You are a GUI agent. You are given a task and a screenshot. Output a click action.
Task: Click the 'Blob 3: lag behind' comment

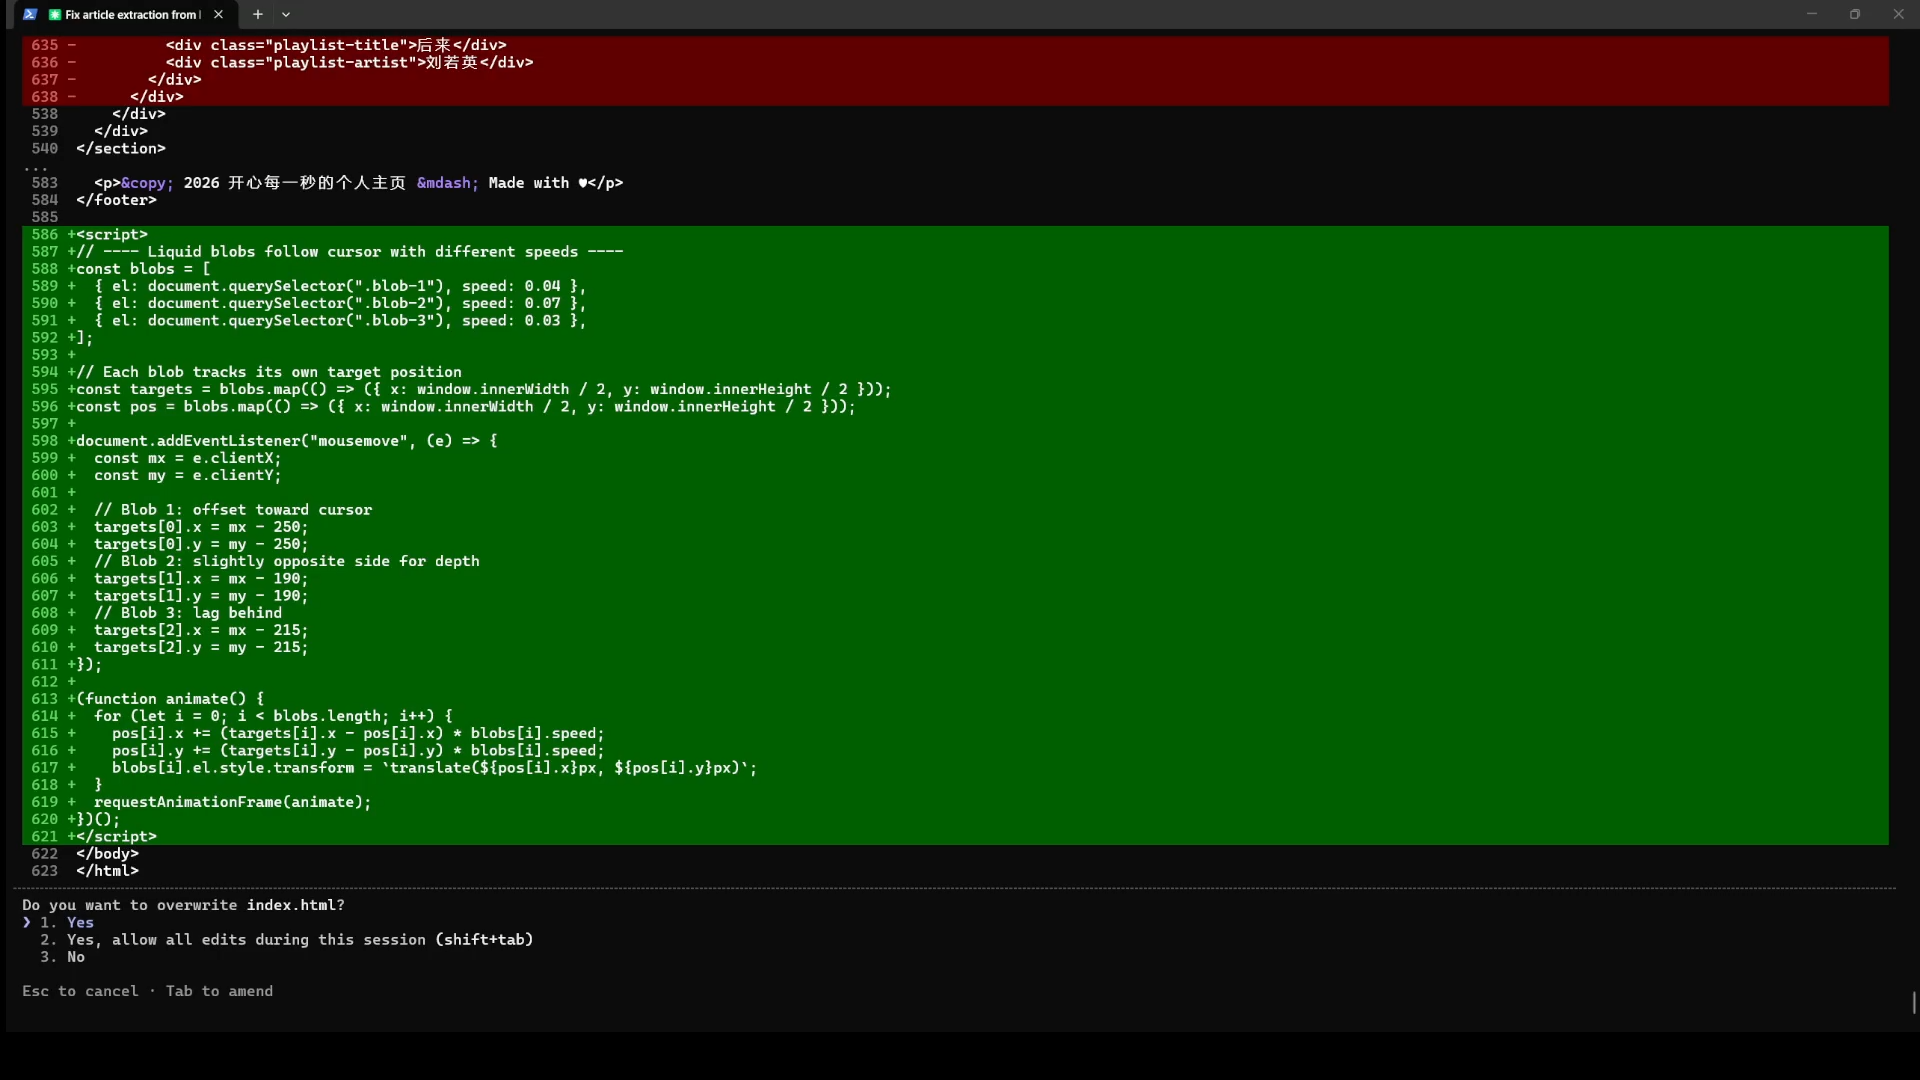pyautogui.click(x=188, y=613)
